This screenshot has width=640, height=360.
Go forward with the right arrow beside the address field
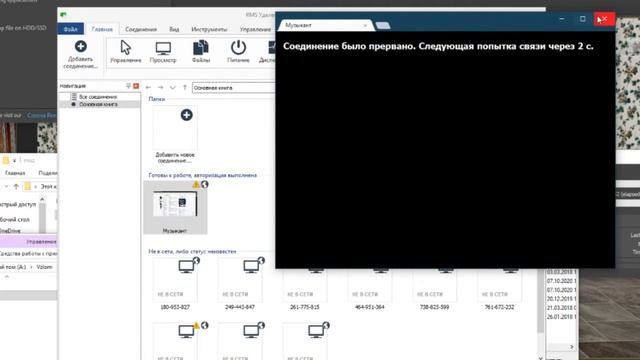[161, 87]
